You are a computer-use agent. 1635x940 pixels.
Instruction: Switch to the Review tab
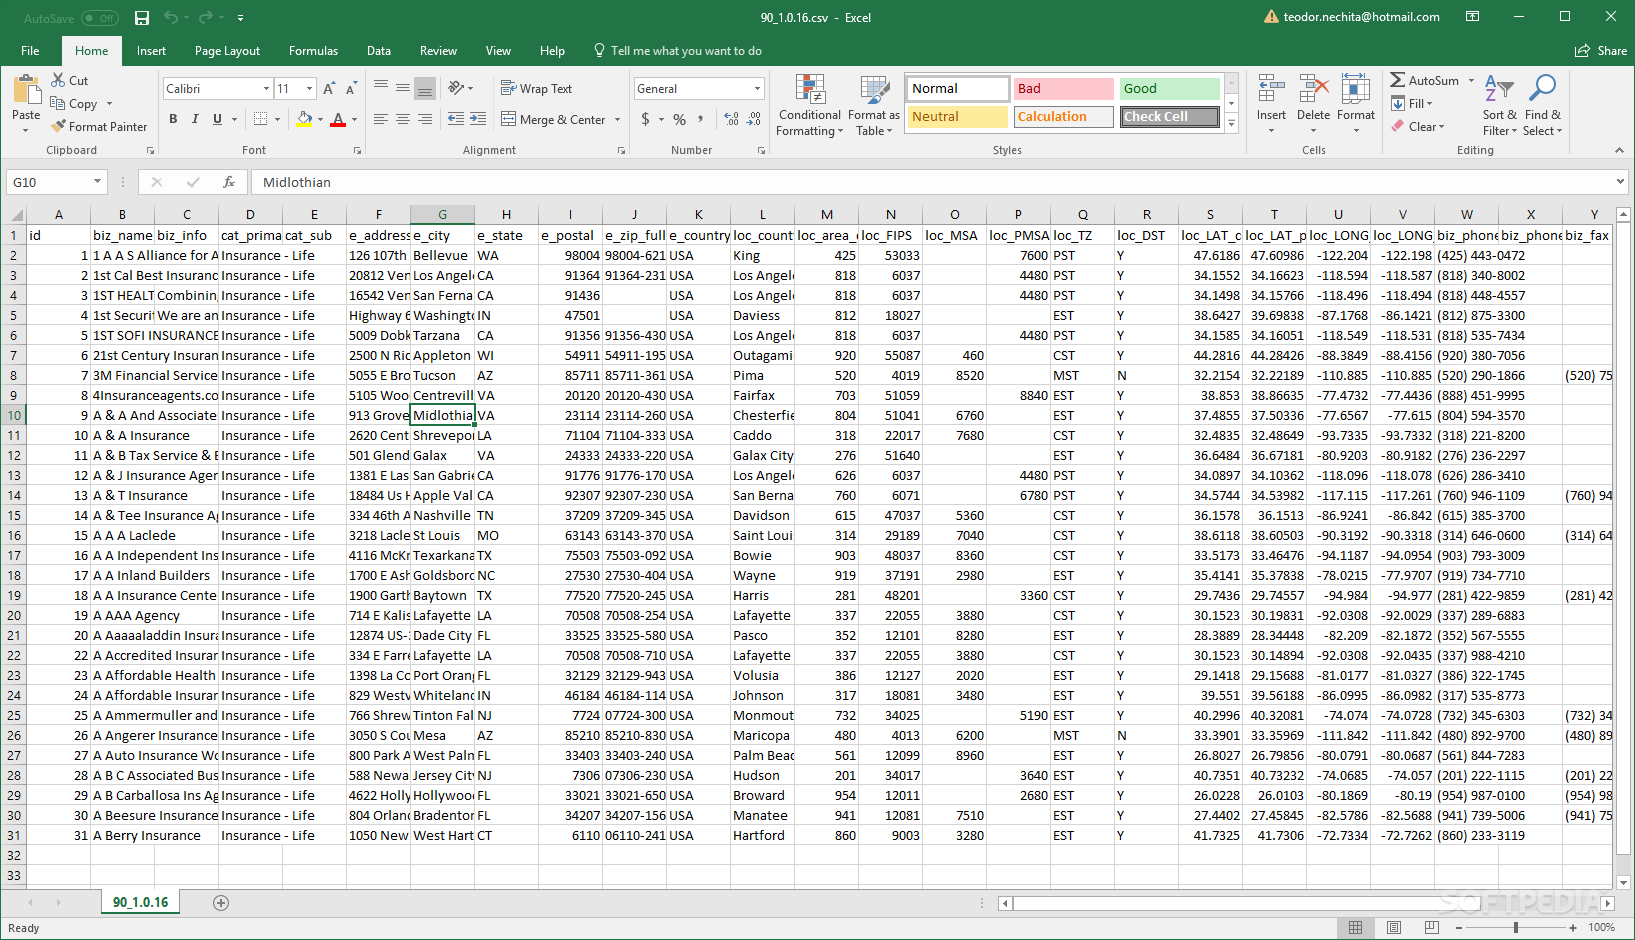coord(438,51)
